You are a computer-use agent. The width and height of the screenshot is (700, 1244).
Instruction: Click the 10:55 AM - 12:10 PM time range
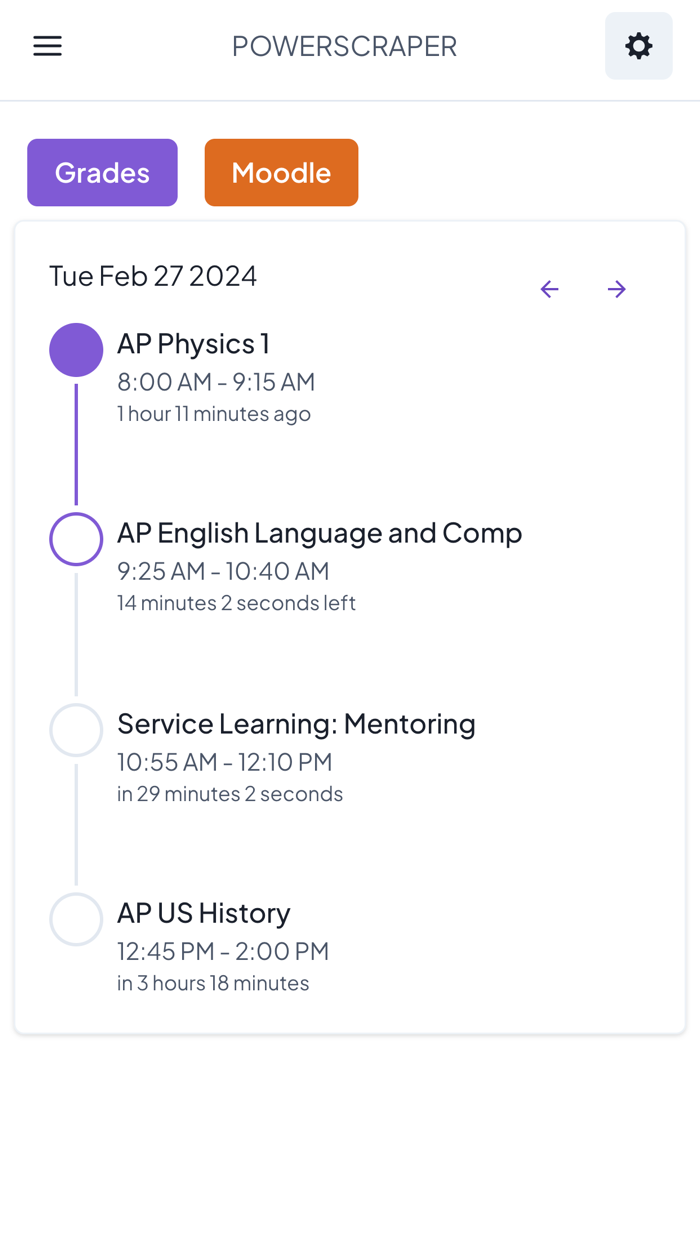[x=224, y=762]
